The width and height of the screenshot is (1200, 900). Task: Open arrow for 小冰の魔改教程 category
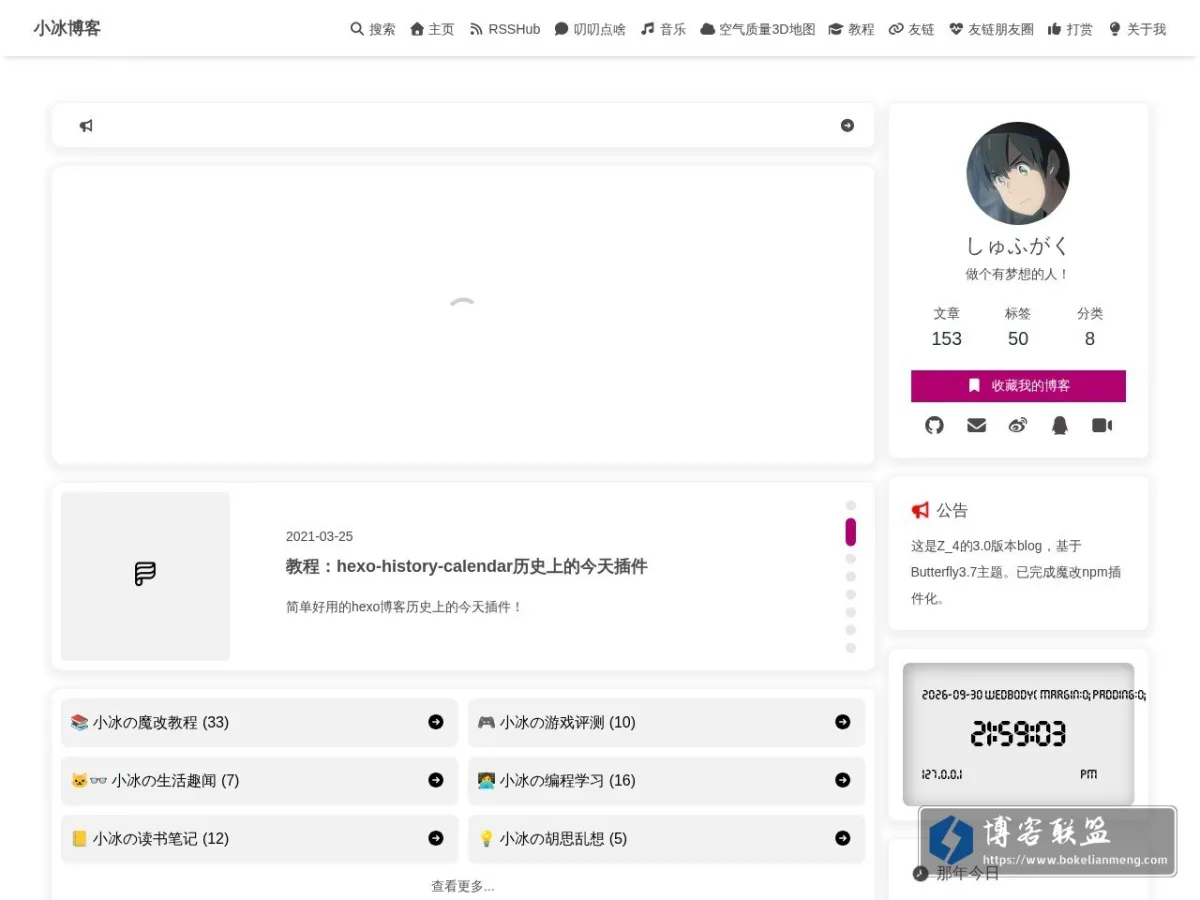click(x=436, y=722)
